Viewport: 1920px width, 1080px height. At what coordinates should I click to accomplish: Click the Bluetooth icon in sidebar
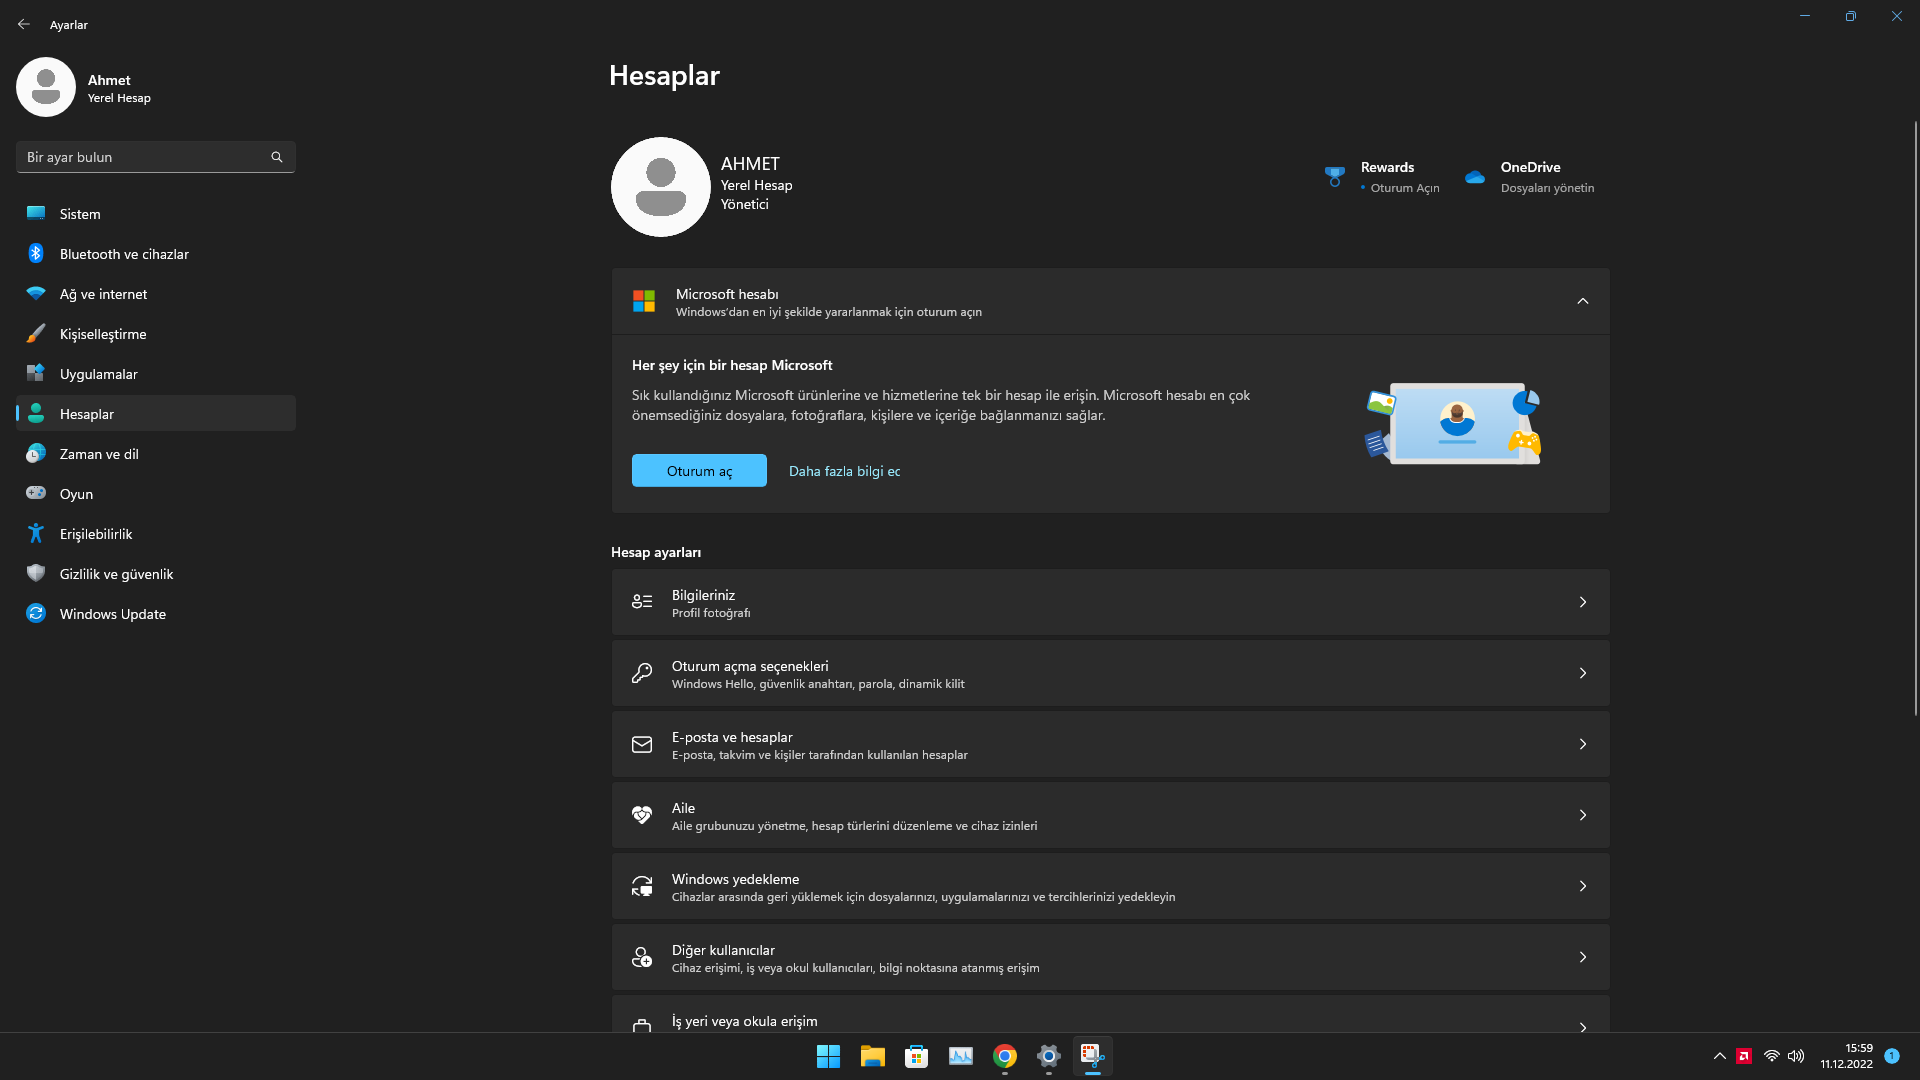[x=36, y=254]
